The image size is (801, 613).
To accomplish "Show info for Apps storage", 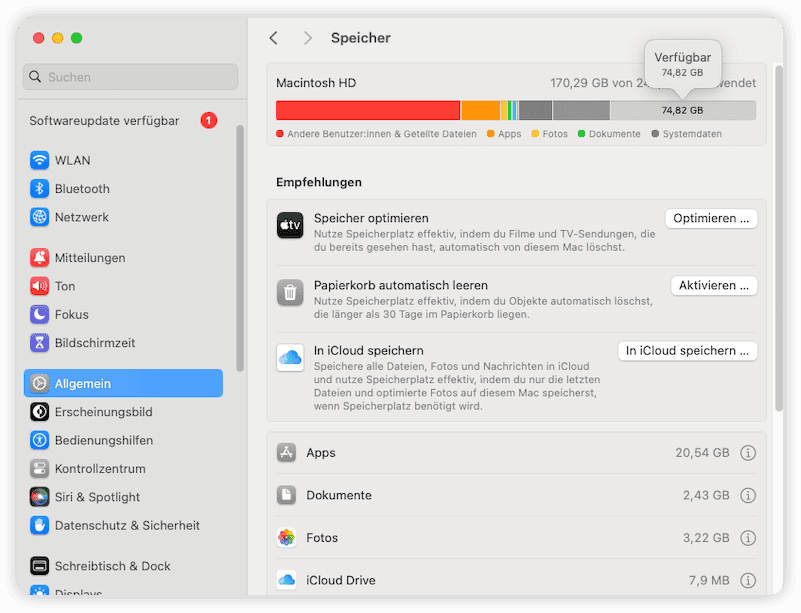I will (x=748, y=453).
